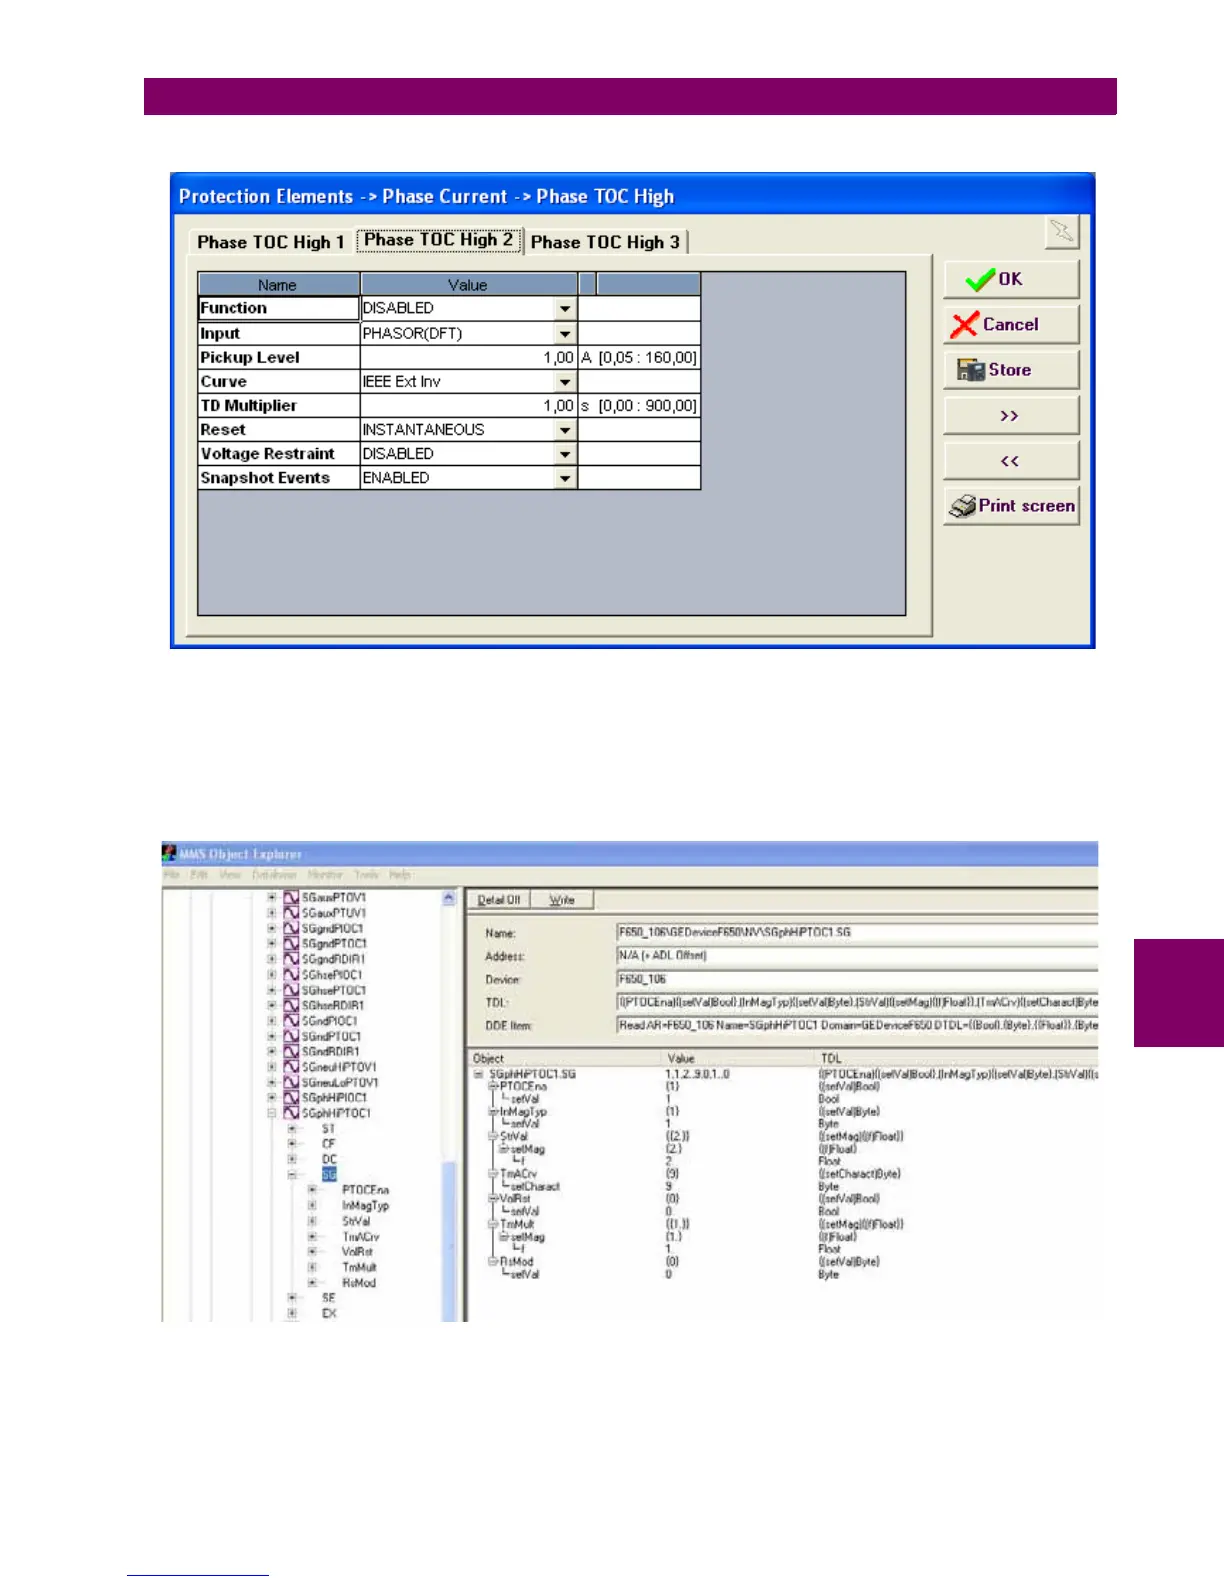Open the Monitor menu in MMS Object Explorer
The width and height of the screenshot is (1224, 1584).
(x=325, y=875)
